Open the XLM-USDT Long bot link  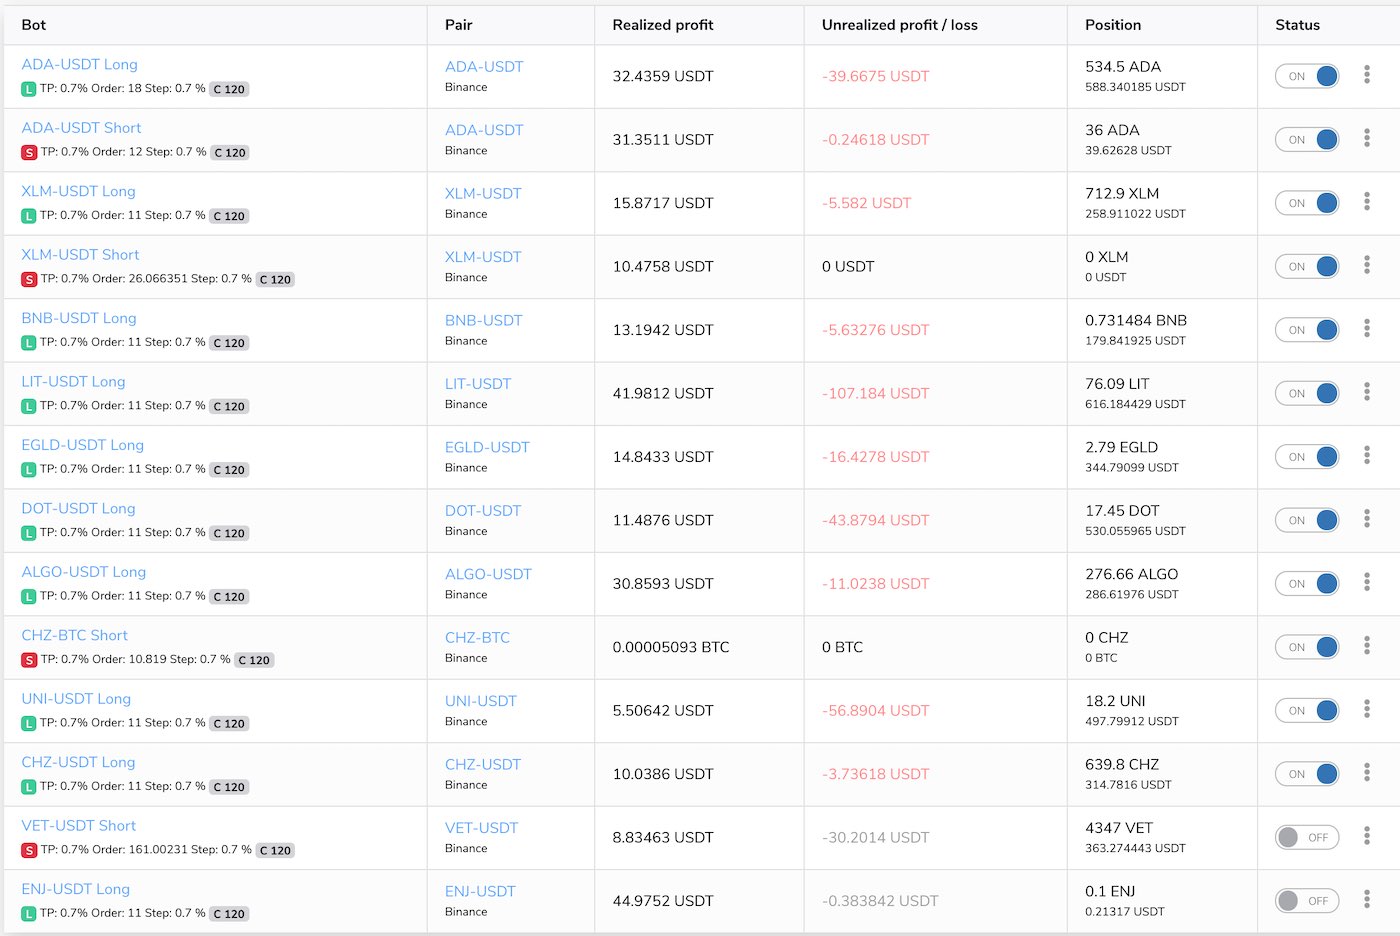[78, 191]
